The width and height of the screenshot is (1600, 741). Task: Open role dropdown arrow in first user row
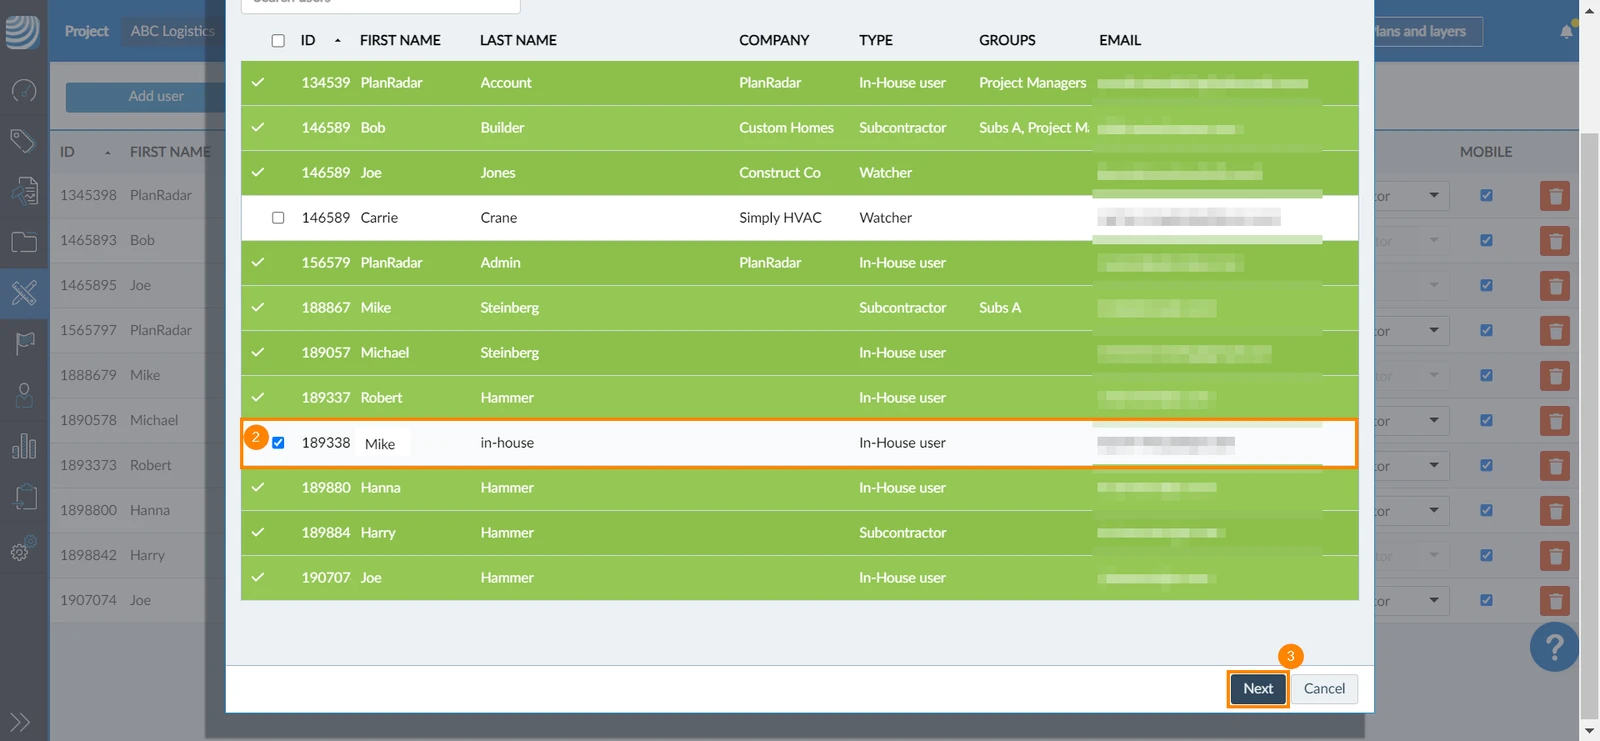click(1434, 195)
